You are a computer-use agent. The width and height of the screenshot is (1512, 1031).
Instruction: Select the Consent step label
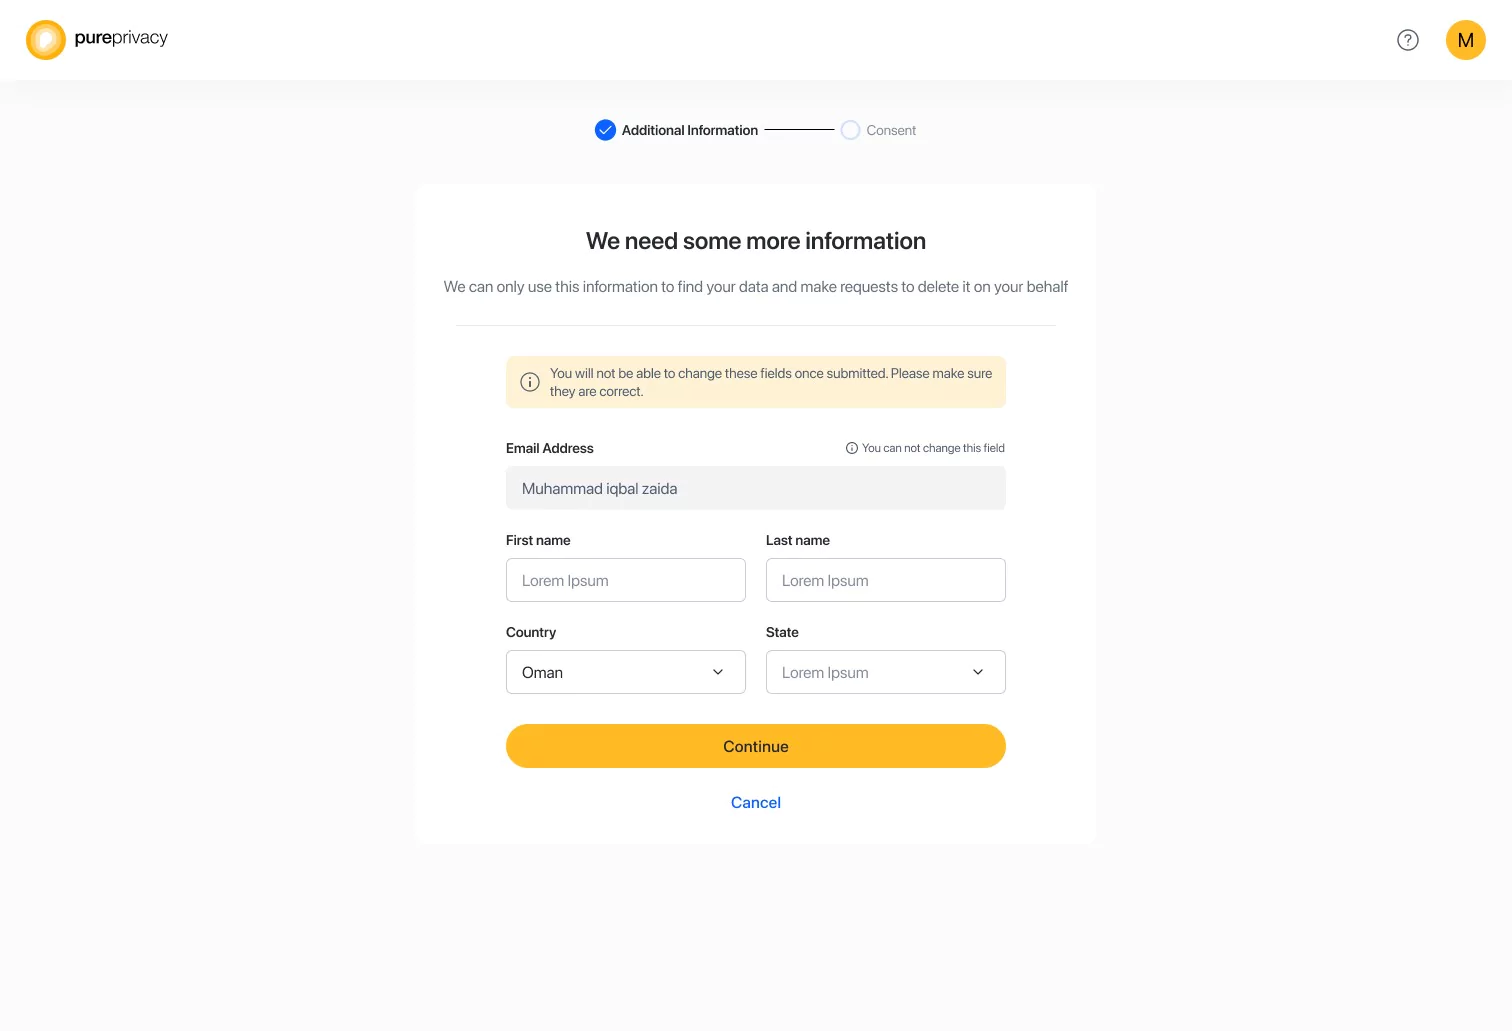[x=891, y=130]
